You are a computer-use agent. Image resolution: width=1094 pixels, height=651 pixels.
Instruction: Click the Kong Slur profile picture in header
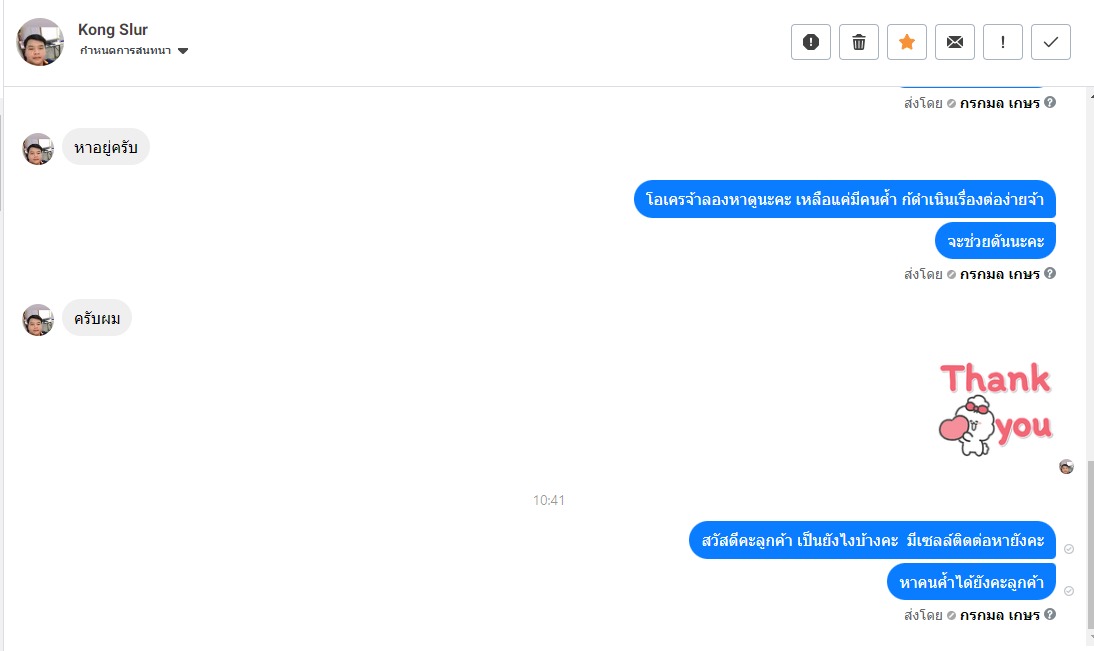40,42
